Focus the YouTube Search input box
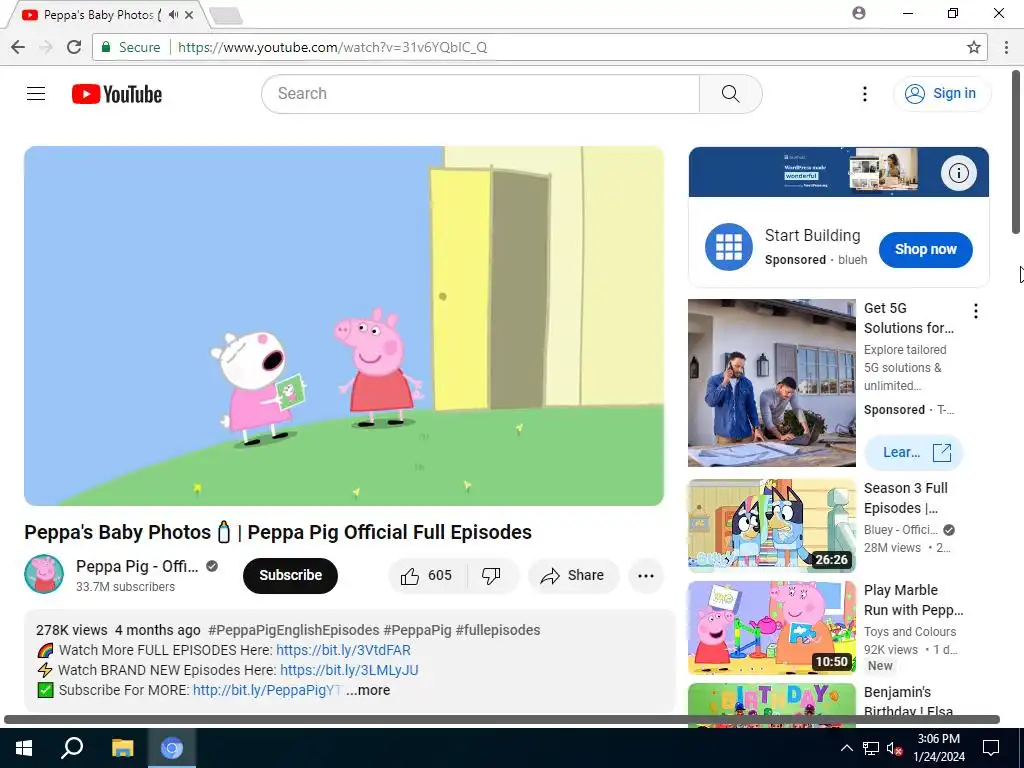This screenshot has height=768, width=1024. 481,94
